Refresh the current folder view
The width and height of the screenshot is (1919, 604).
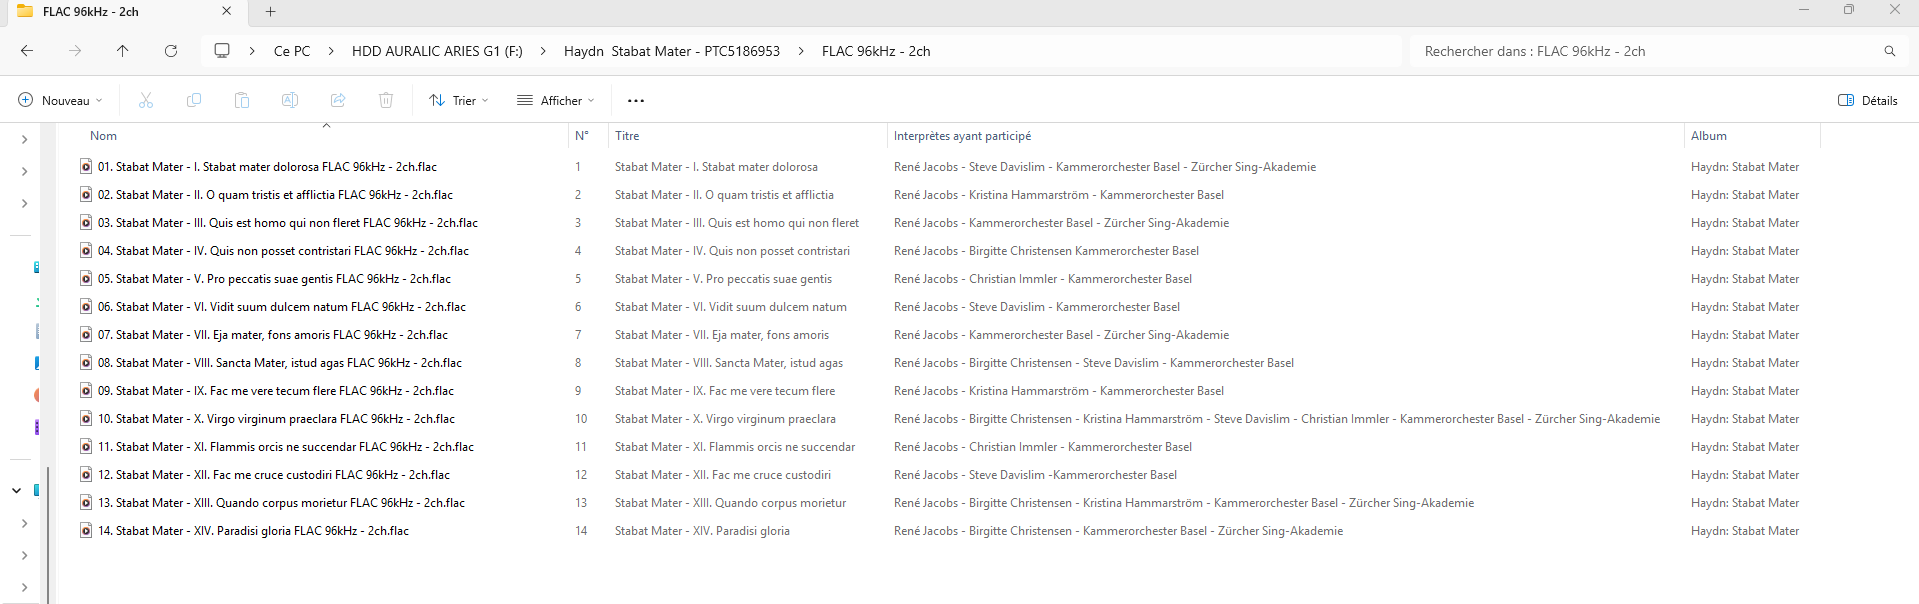[171, 51]
